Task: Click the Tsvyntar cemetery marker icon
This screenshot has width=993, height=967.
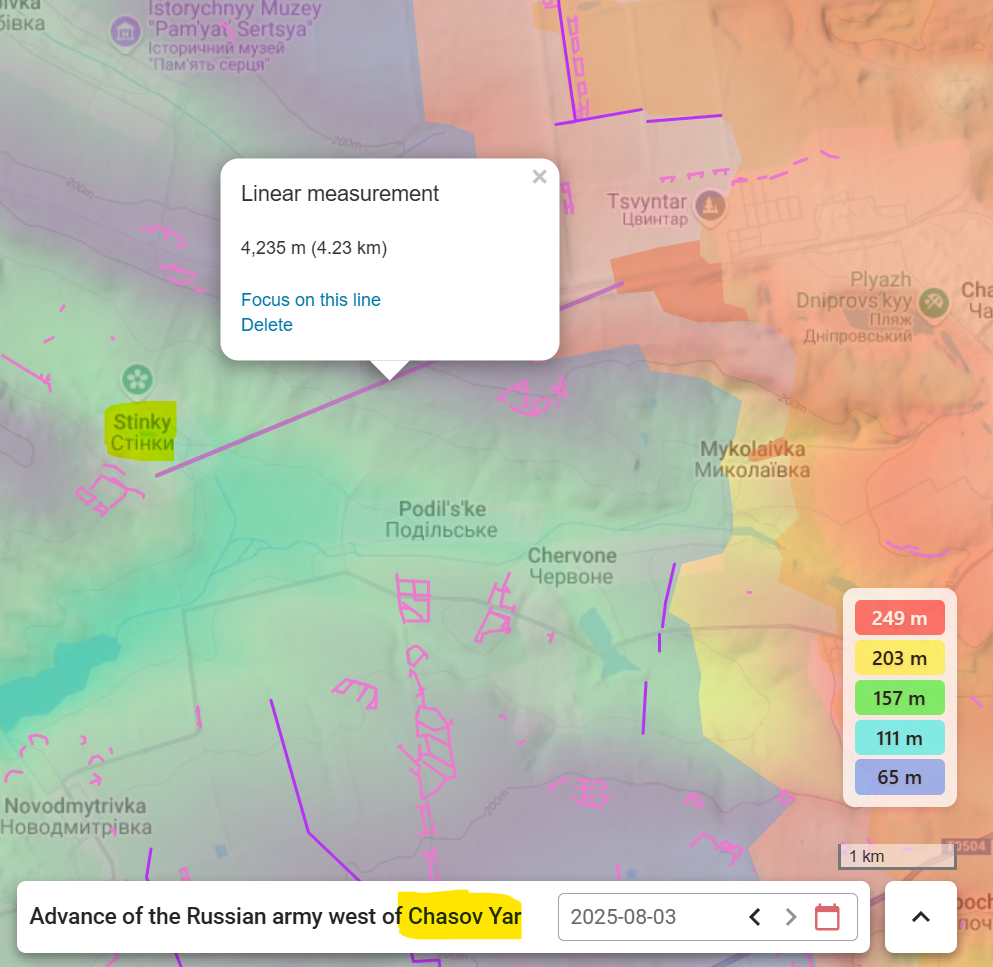Action: coord(711,206)
